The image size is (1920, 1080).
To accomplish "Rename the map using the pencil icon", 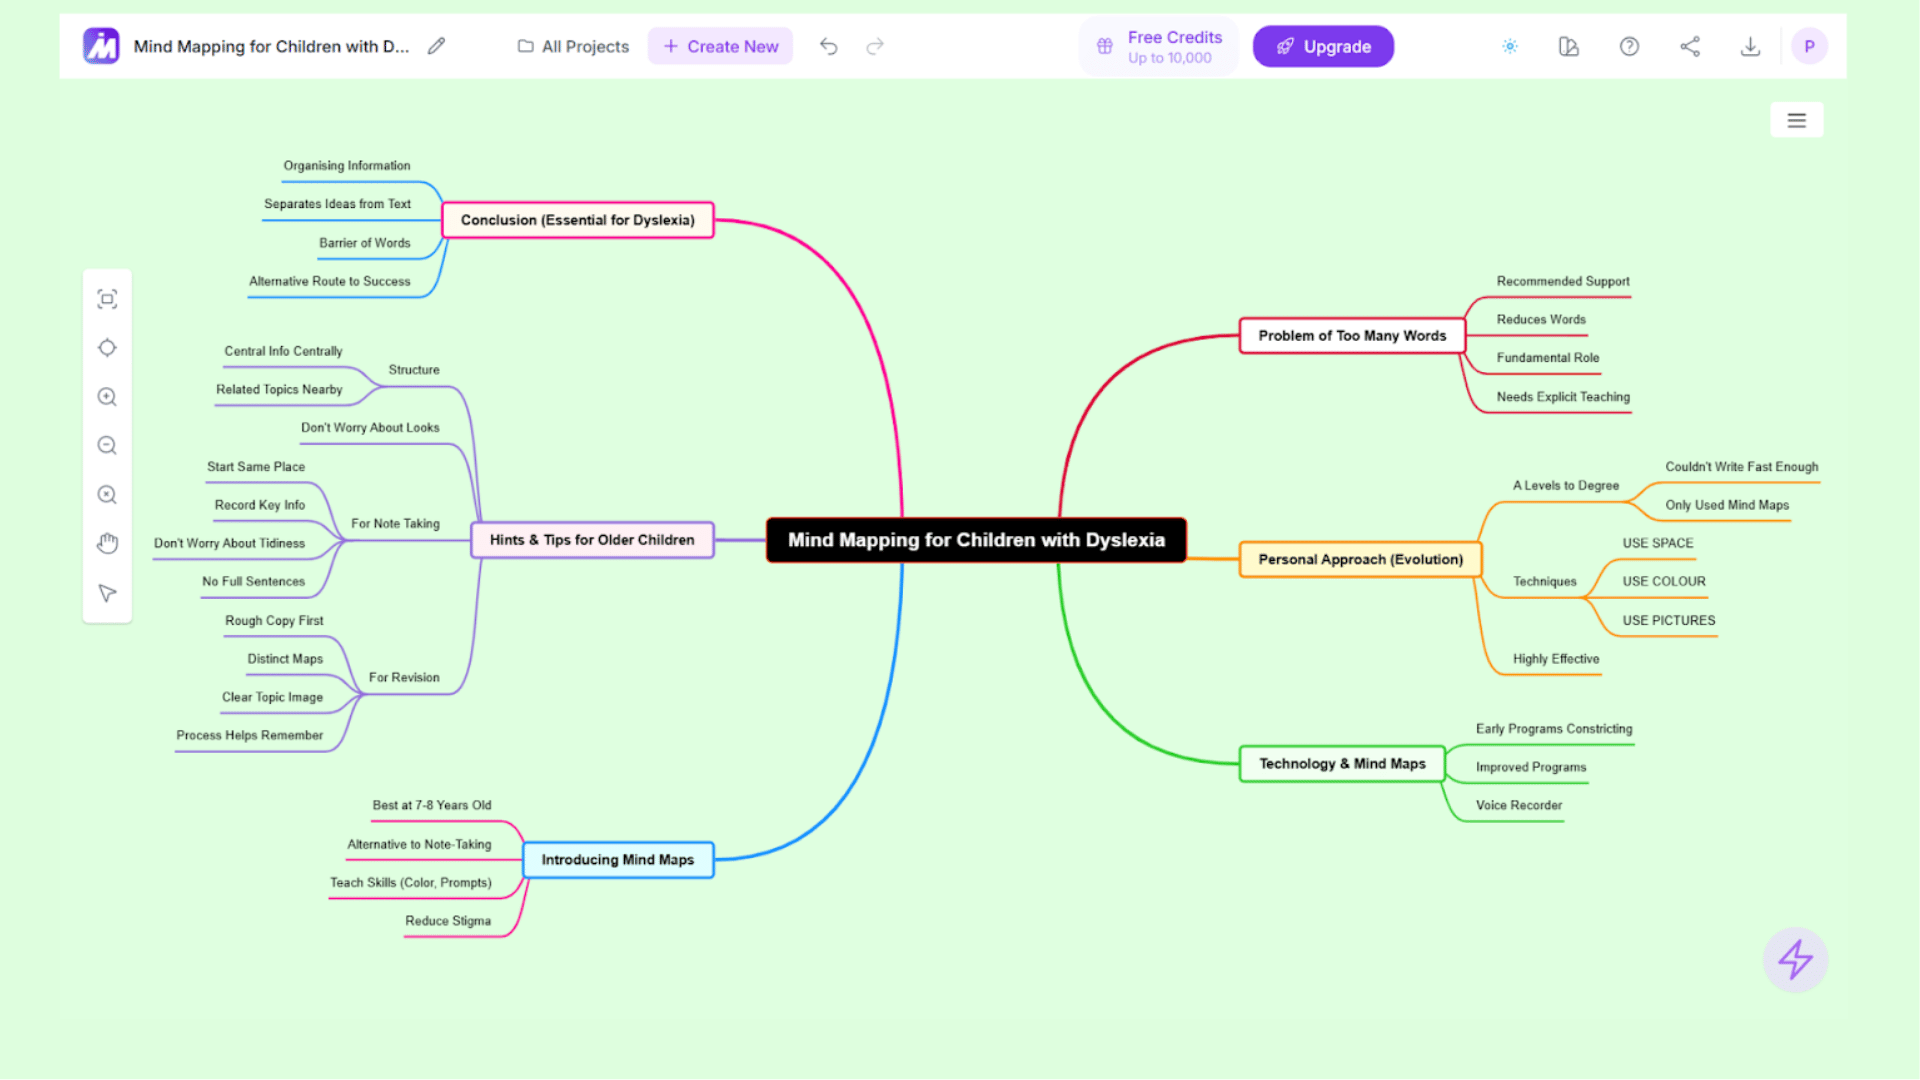I will click(x=436, y=46).
